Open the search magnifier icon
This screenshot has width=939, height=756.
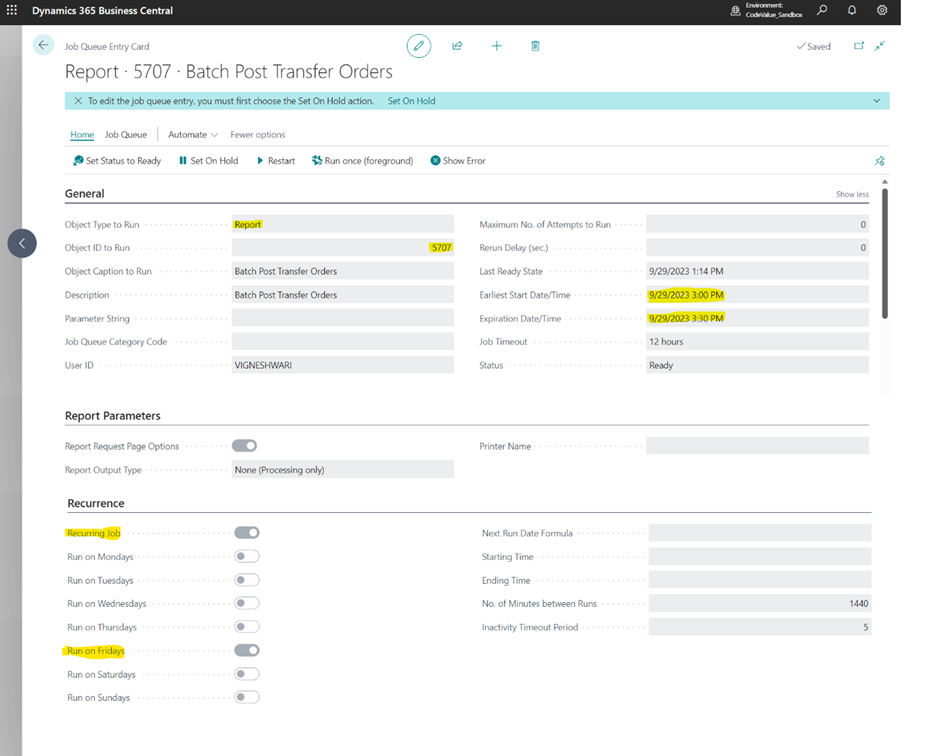pyautogui.click(x=822, y=10)
